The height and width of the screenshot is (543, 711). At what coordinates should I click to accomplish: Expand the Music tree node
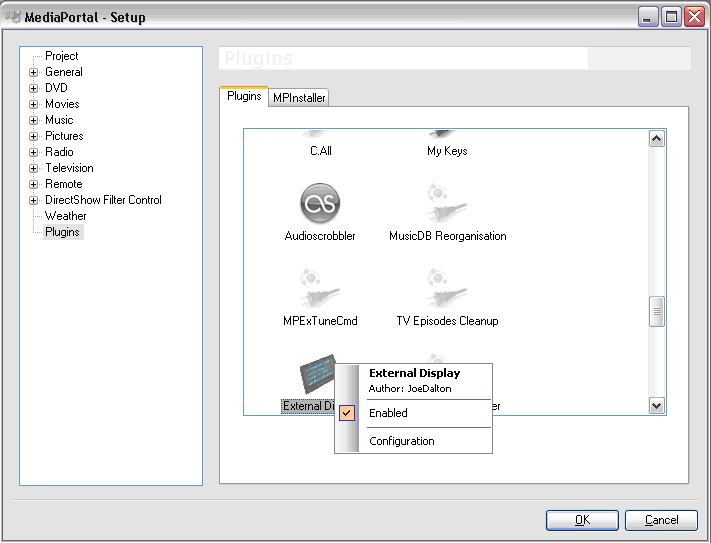(33, 120)
